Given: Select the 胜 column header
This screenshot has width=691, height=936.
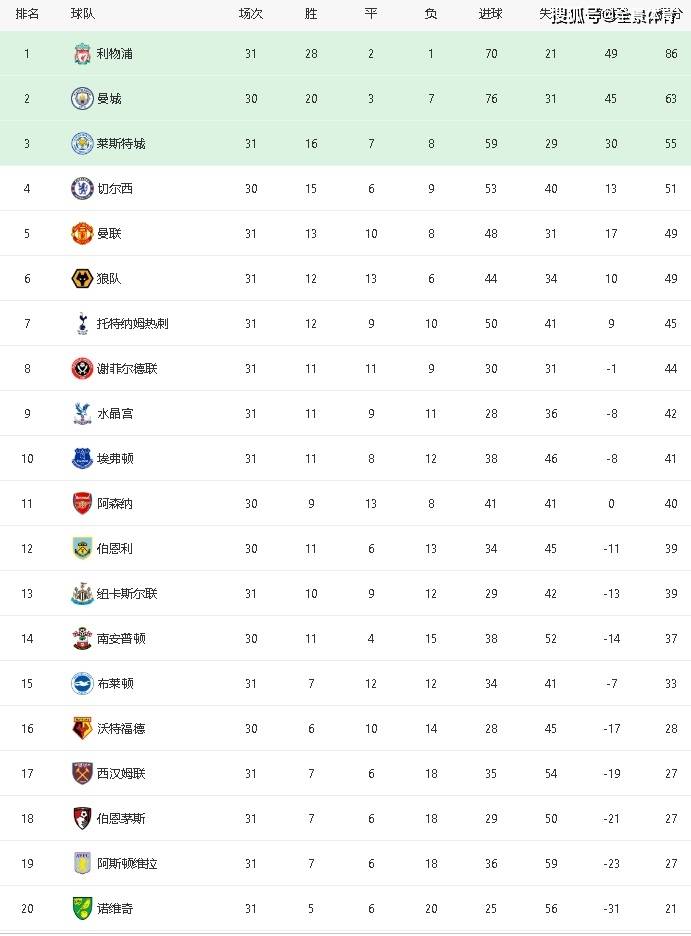Looking at the screenshot, I should pyautogui.click(x=311, y=14).
